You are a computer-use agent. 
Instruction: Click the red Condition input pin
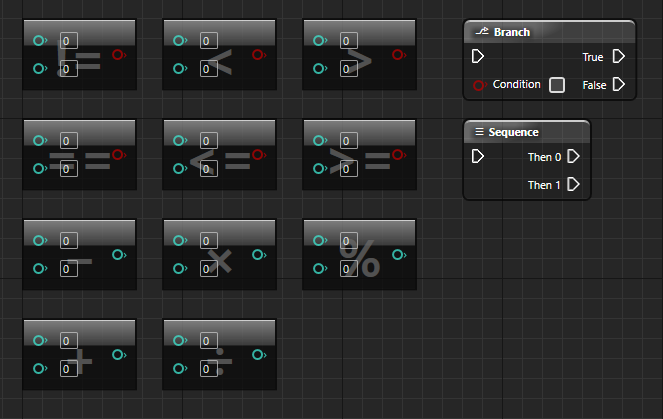[479, 85]
